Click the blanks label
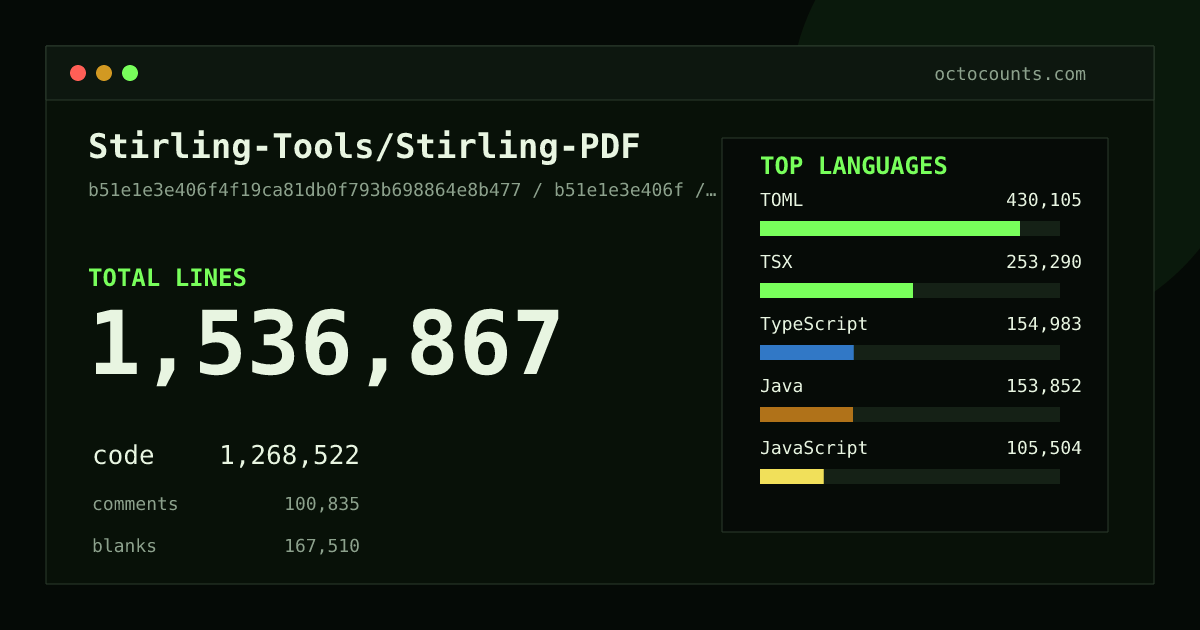This screenshot has height=630, width=1200. (x=124, y=546)
